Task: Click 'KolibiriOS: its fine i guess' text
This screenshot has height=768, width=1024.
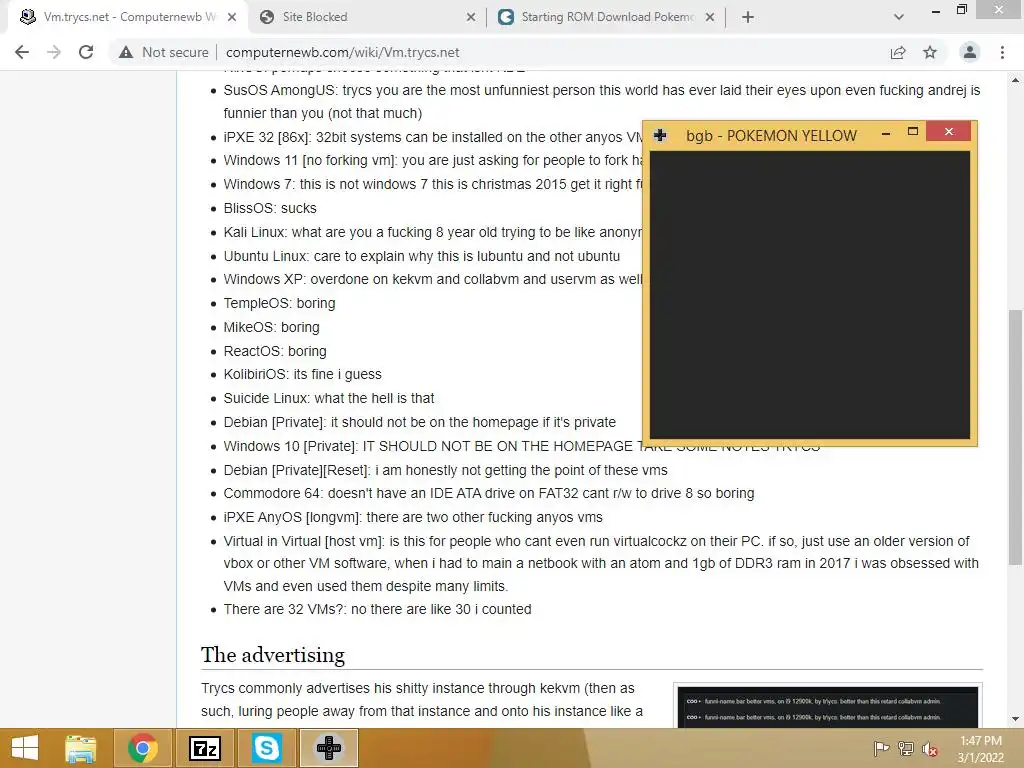Action: pos(302,374)
